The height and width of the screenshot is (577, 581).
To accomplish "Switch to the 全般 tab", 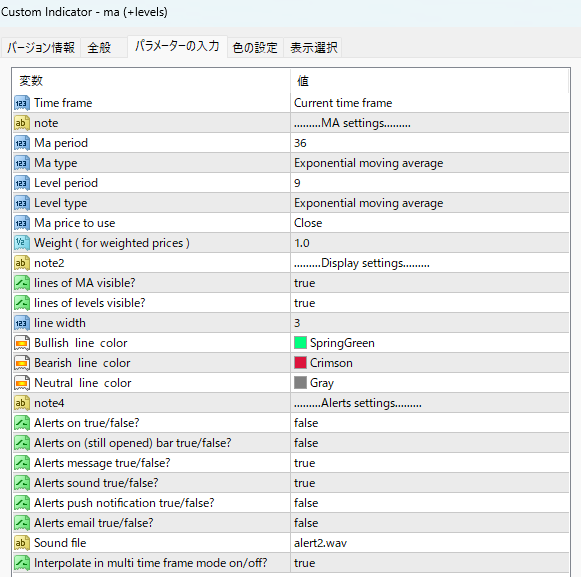I will tap(99, 47).
